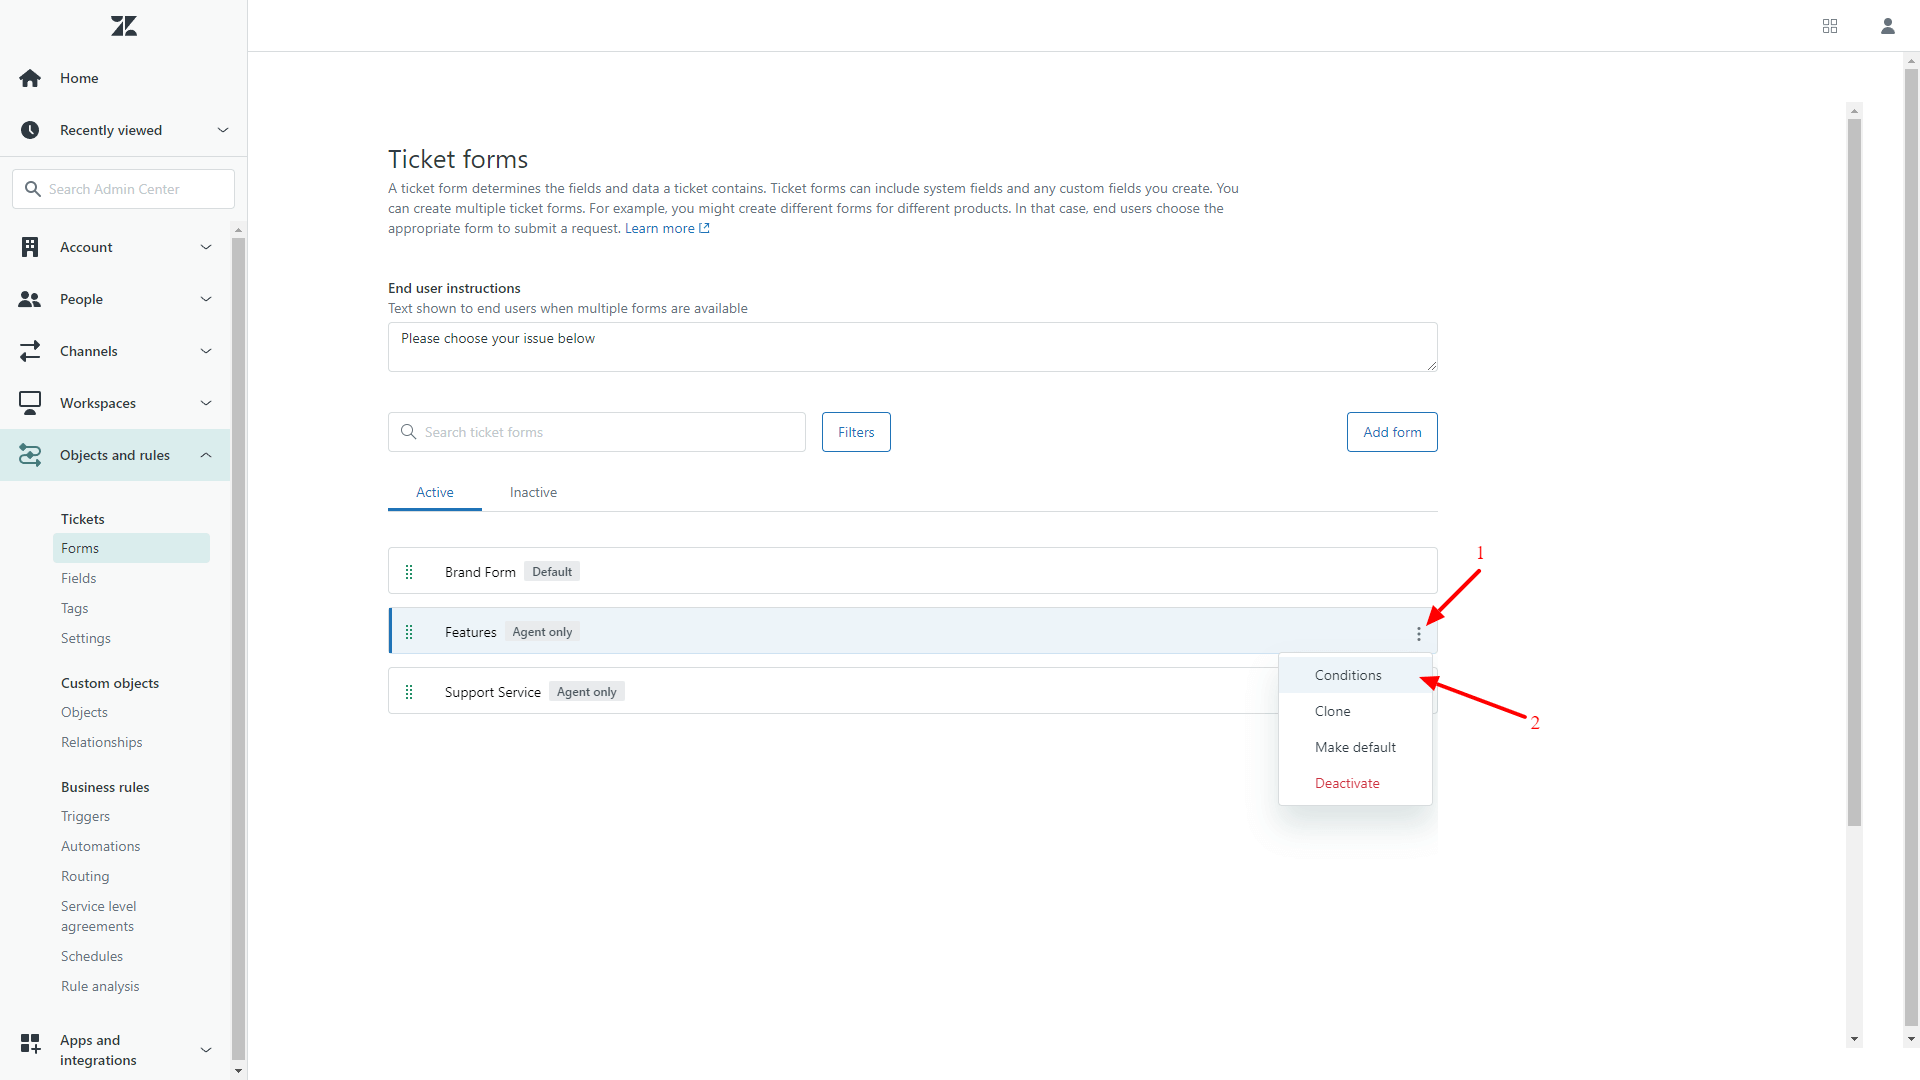
Task: Click the Filters button
Action: coord(856,431)
